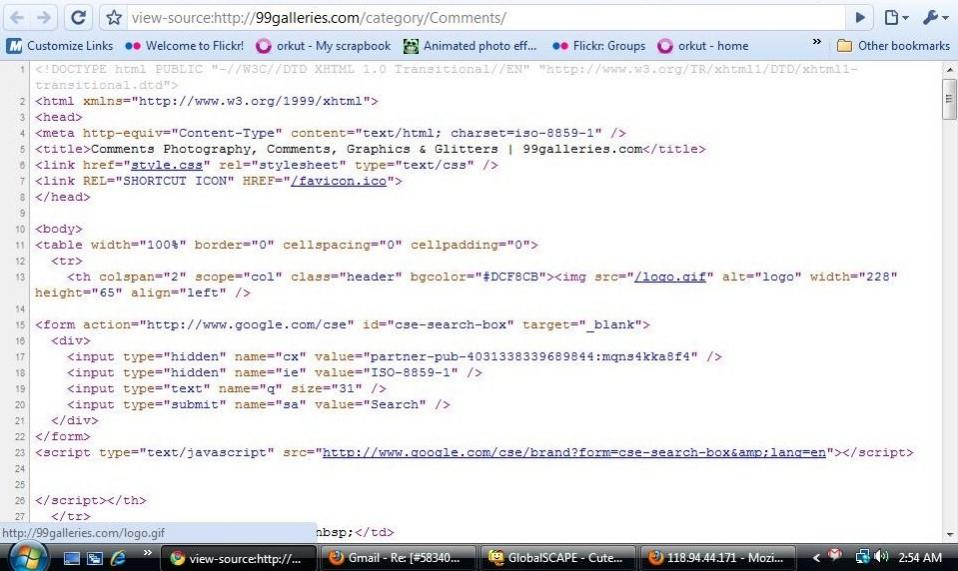Follow the google.com/cse/brand script link
Viewport: 958px width, 571px height.
click(574, 453)
